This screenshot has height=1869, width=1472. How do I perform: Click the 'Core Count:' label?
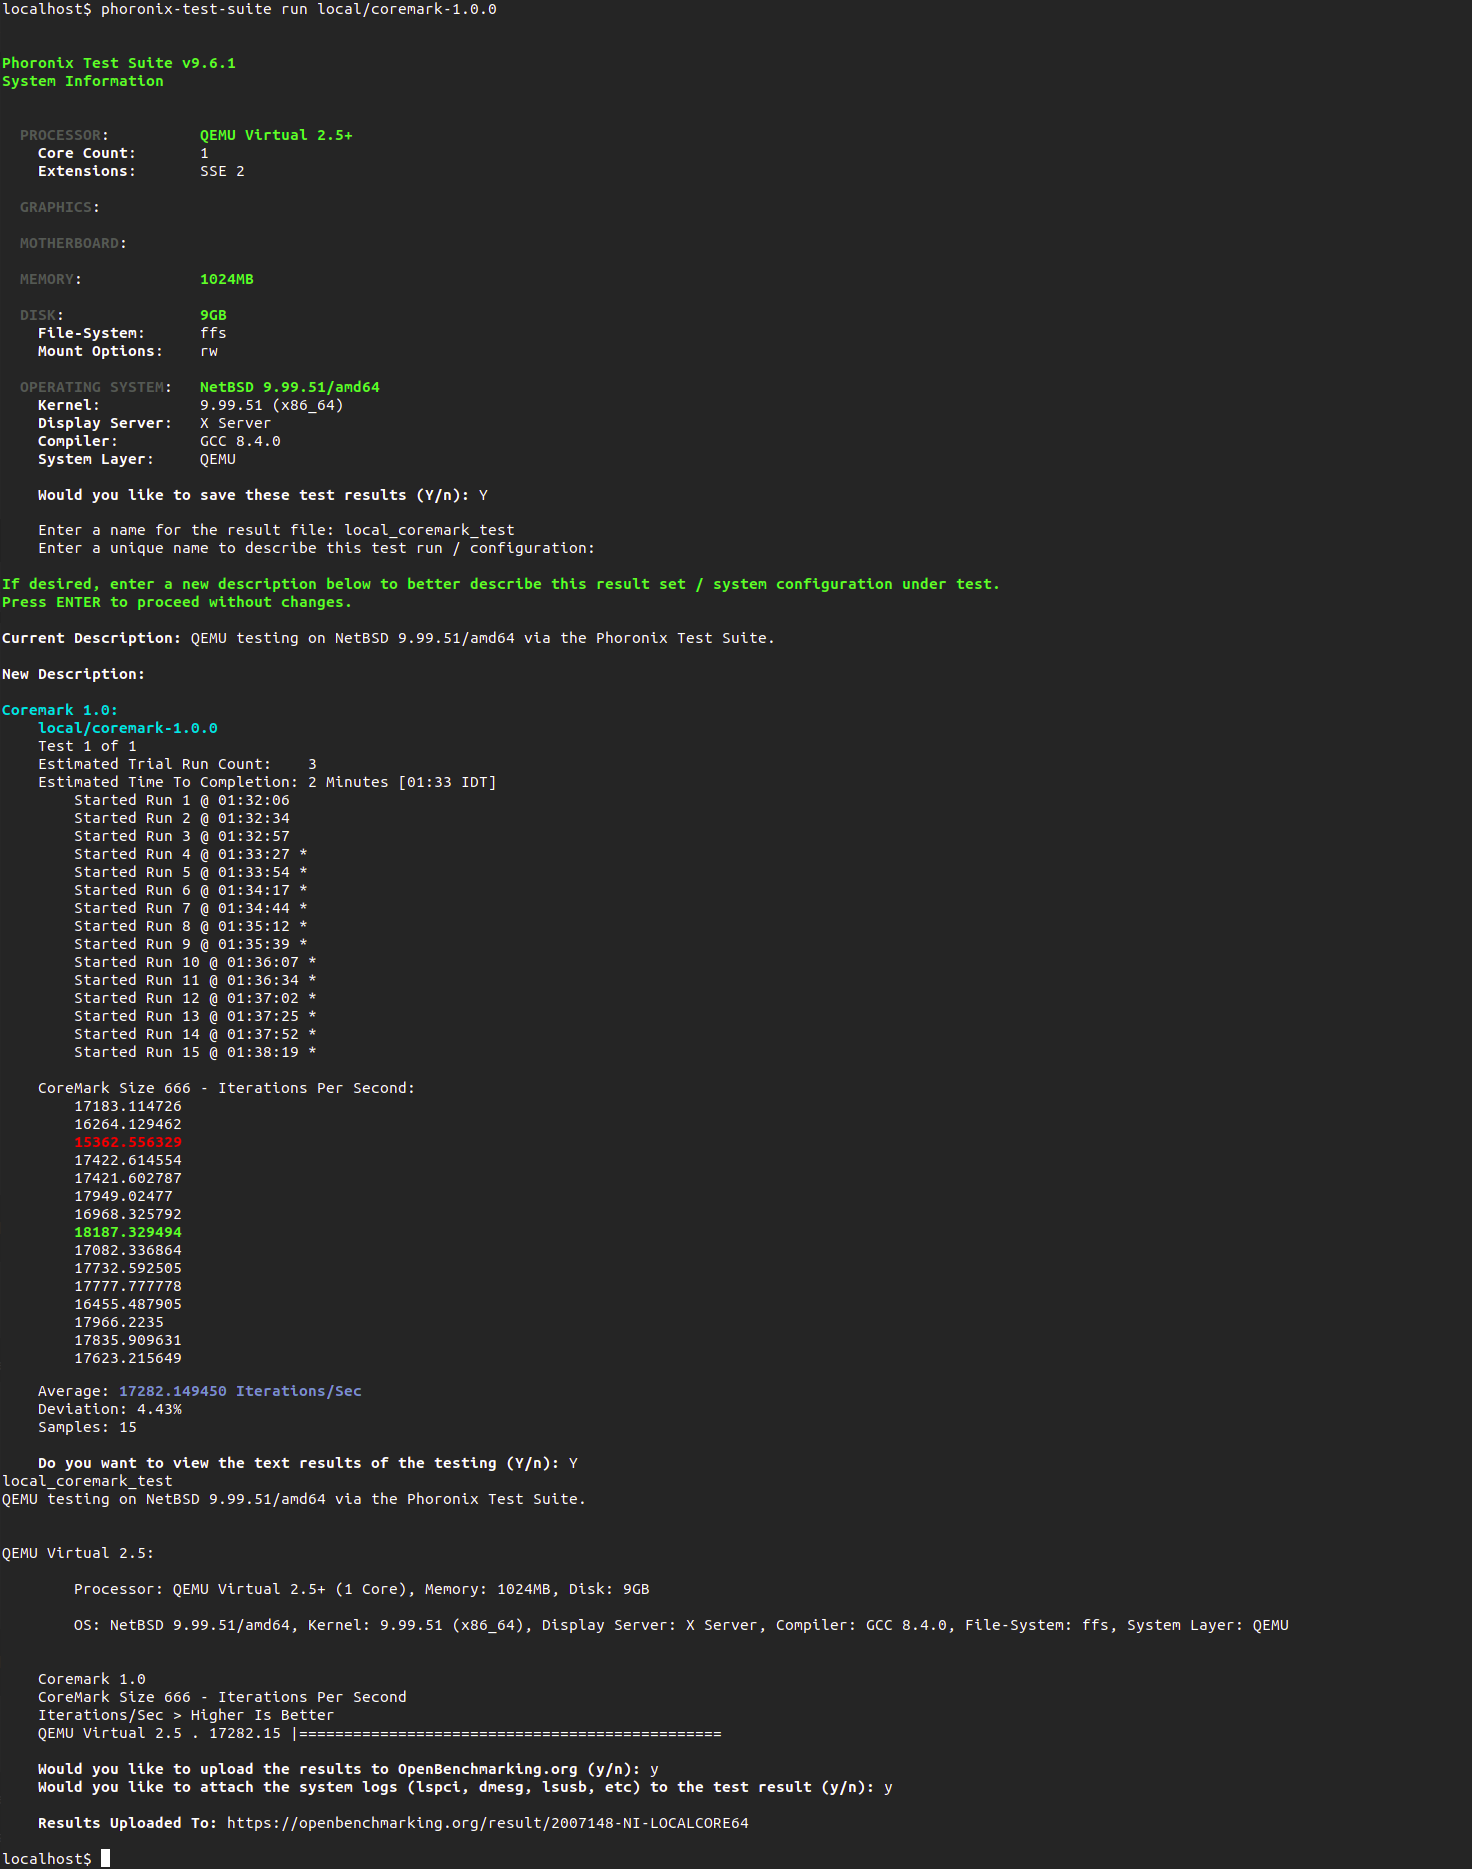(87, 153)
